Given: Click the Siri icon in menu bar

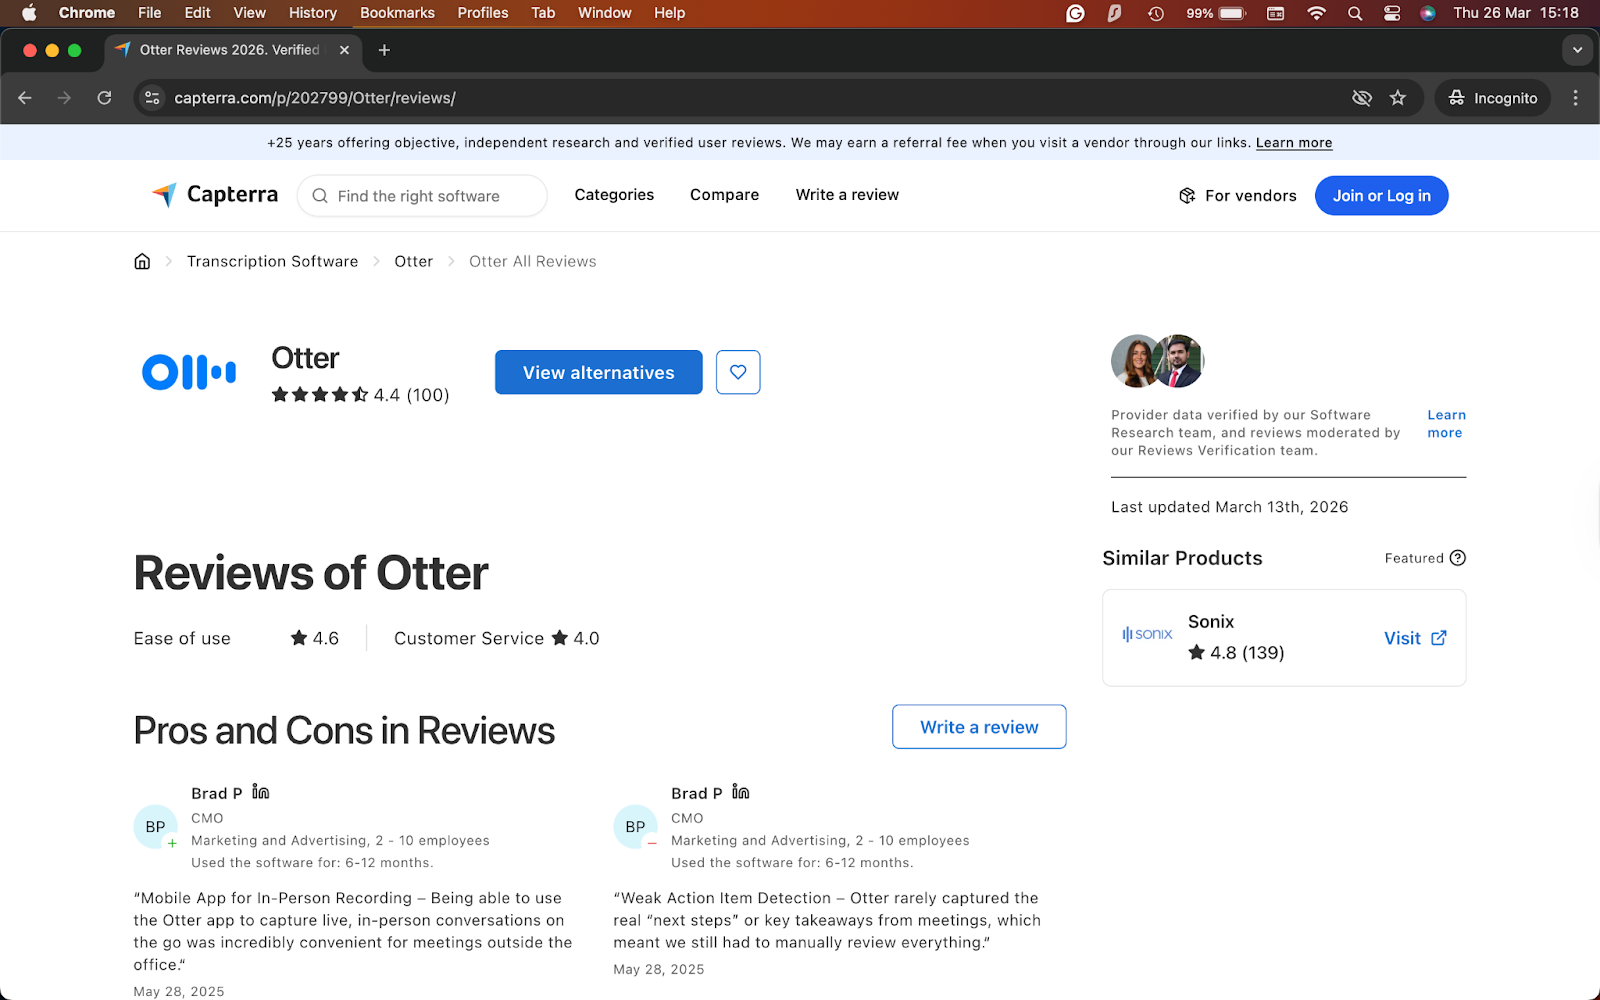Looking at the screenshot, I should [1428, 13].
